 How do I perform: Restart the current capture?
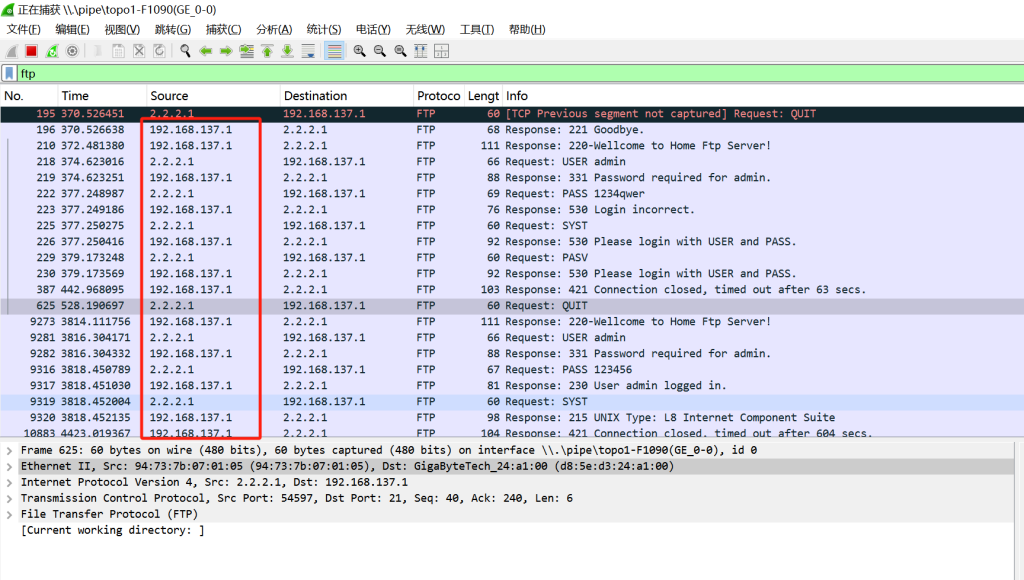click(x=52, y=51)
